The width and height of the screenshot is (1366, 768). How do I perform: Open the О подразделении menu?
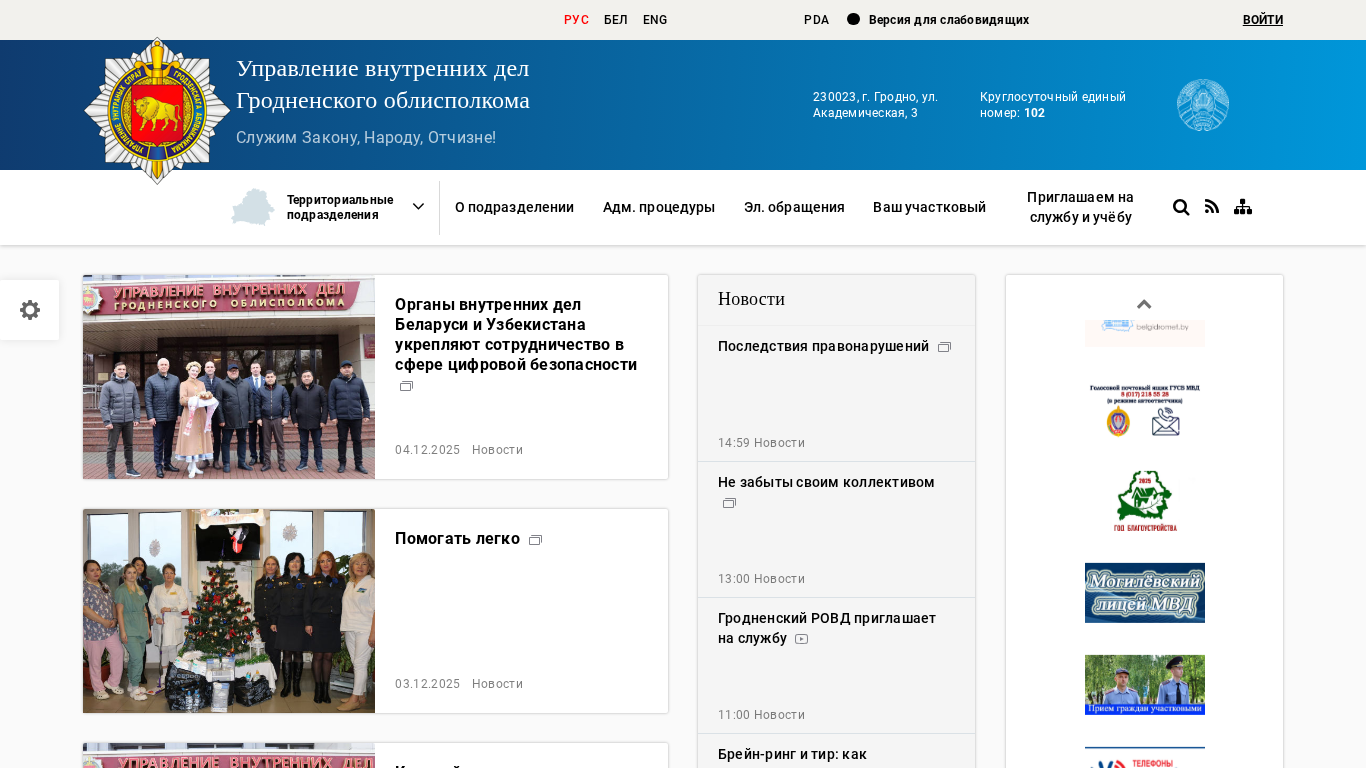click(x=514, y=207)
